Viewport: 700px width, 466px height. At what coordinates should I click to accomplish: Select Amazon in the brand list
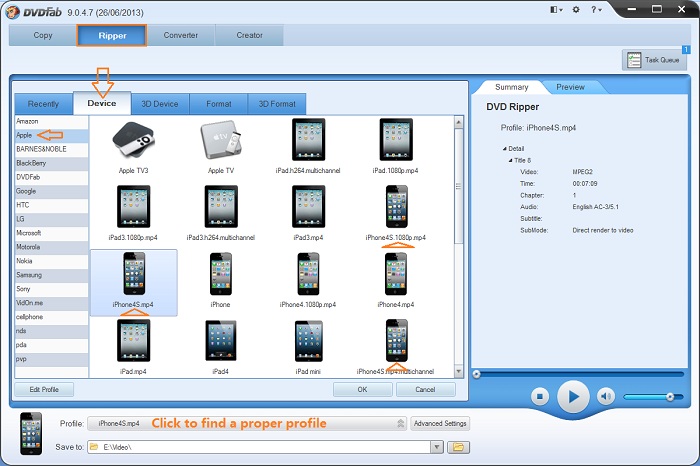click(51, 121)
